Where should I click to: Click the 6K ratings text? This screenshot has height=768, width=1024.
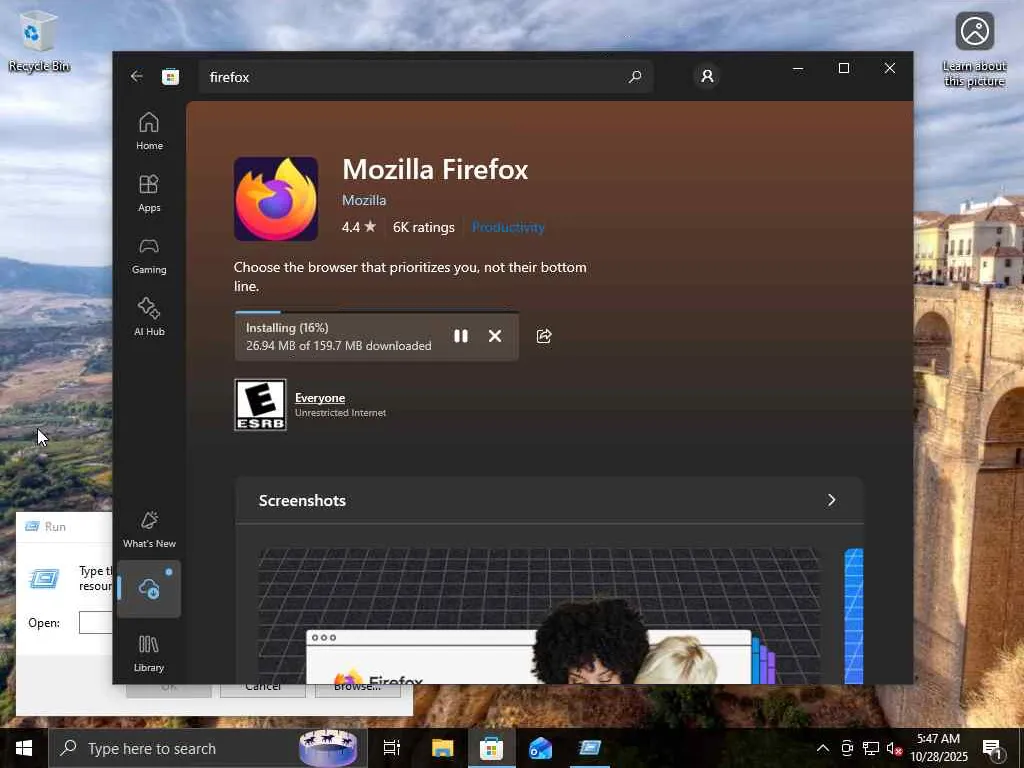(x=423, y=227)
